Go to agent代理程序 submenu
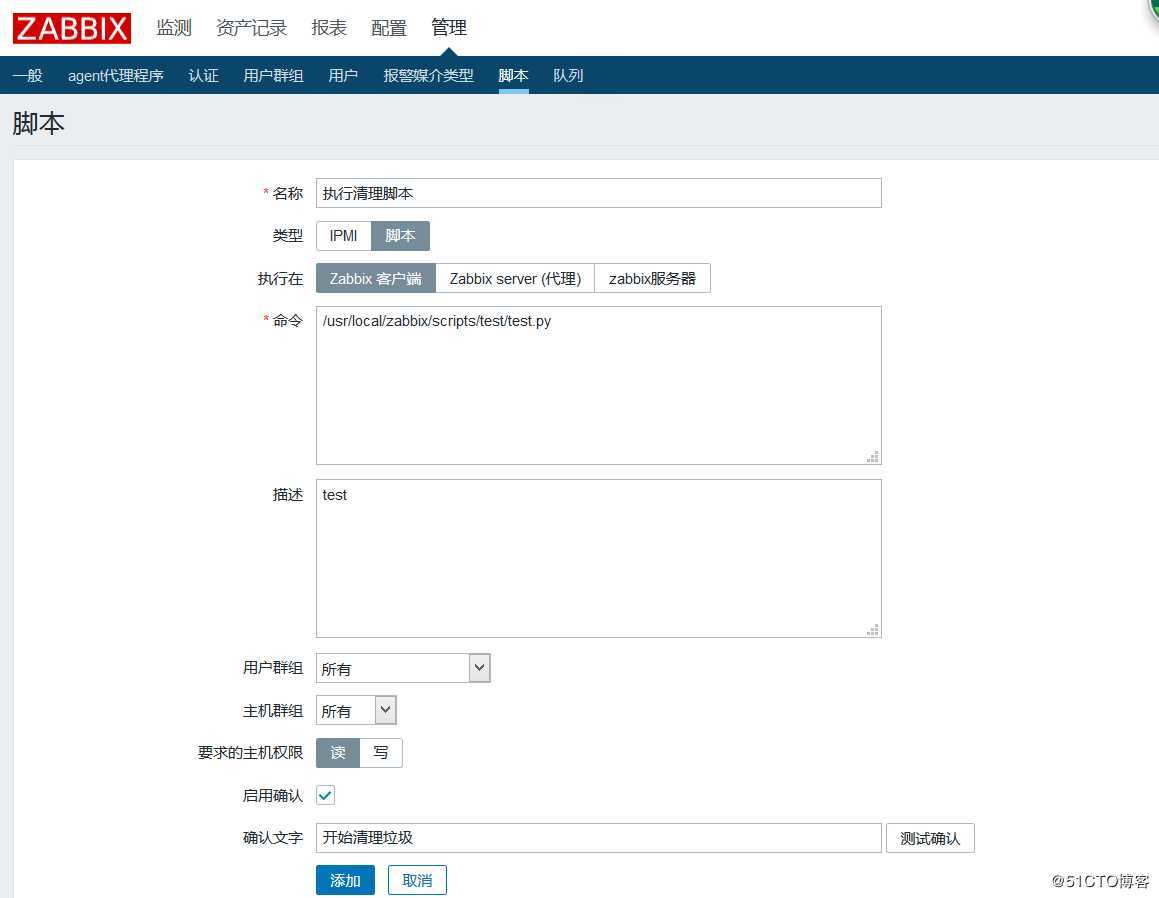 click(x=116, y=75)
